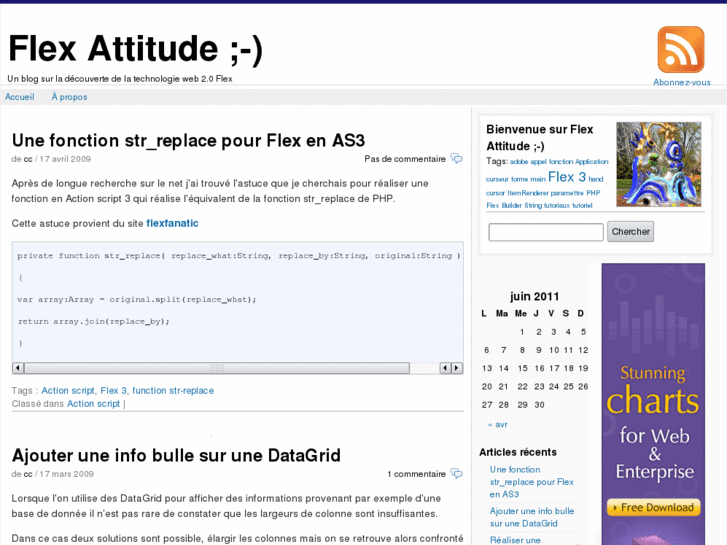Follow the flexfanatic site link
This screenshot has height=545, width=727.
coord(172,224)
